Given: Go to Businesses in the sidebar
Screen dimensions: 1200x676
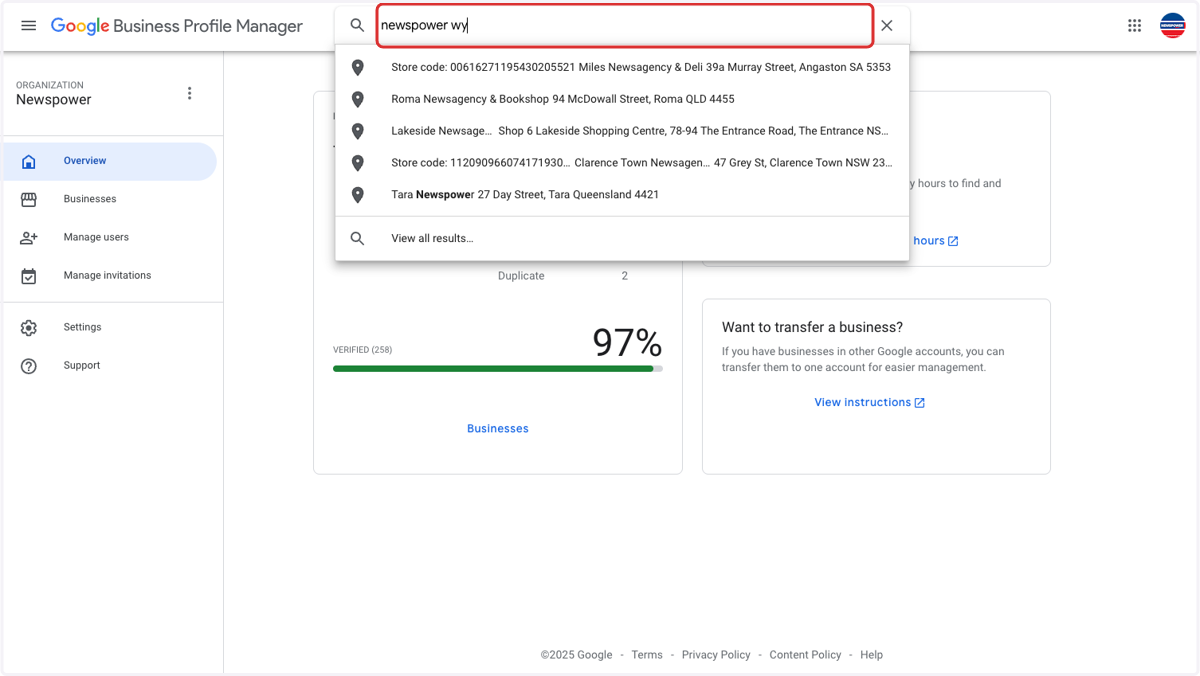Looking at the screenshot, I should coord(108,199).
